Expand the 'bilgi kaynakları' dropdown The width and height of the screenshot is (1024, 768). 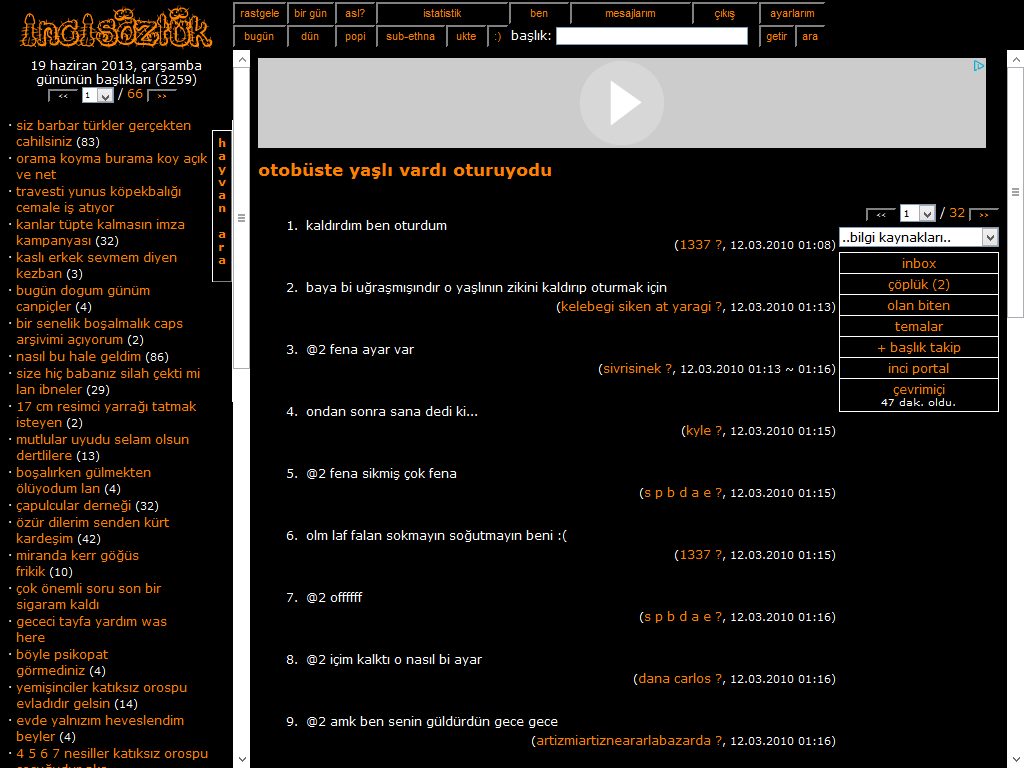point(918,237)
